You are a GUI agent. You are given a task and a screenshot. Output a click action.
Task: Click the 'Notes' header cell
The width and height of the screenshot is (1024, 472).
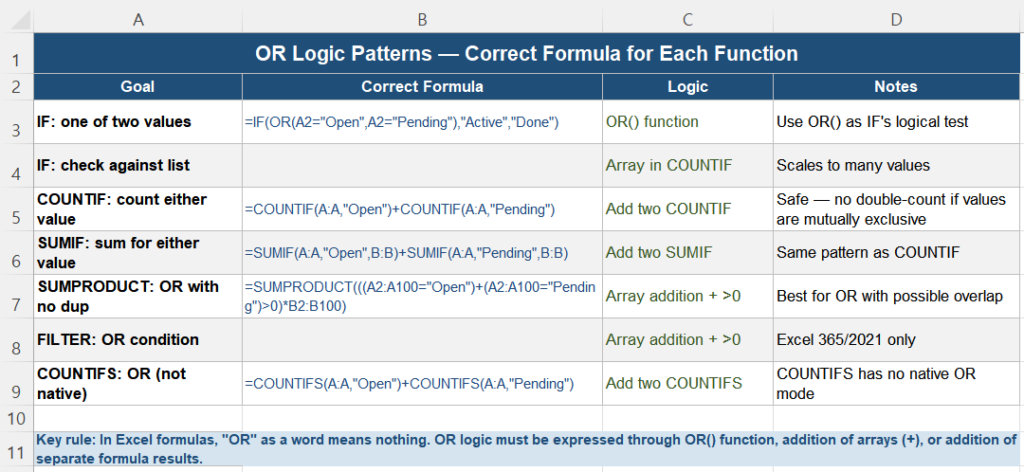[x=896, y=87]
